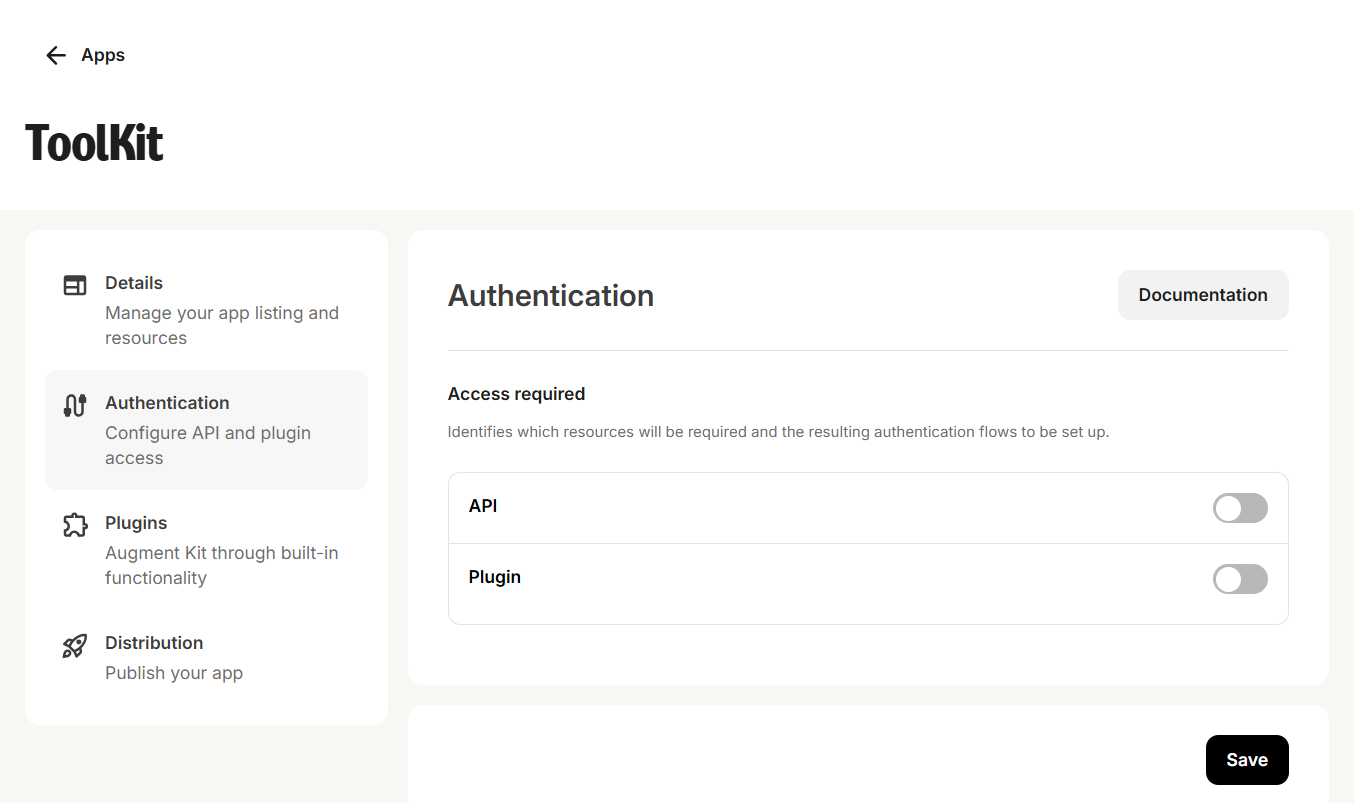
Task: Click the Access required label
Action: [x=516, y=394]
